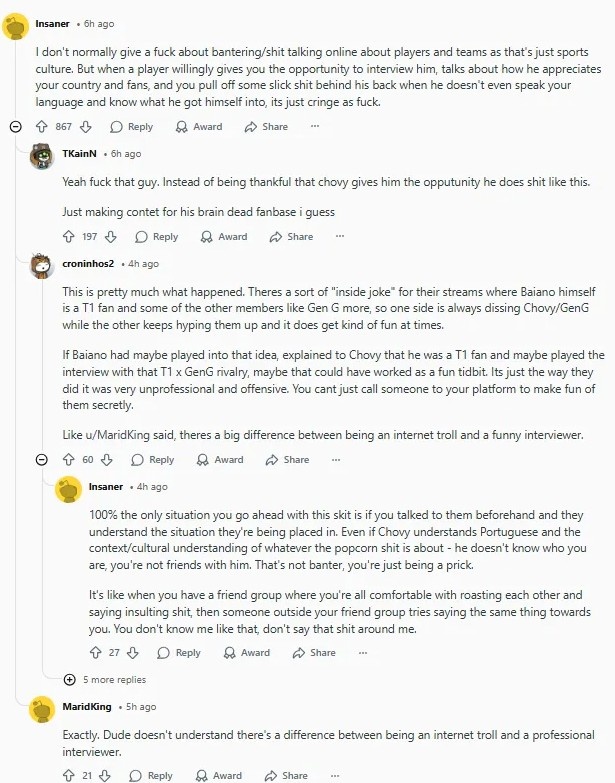Open croninhos2's user profile link
Viewport: 615px width, 783px height.
tap(88, 264)
